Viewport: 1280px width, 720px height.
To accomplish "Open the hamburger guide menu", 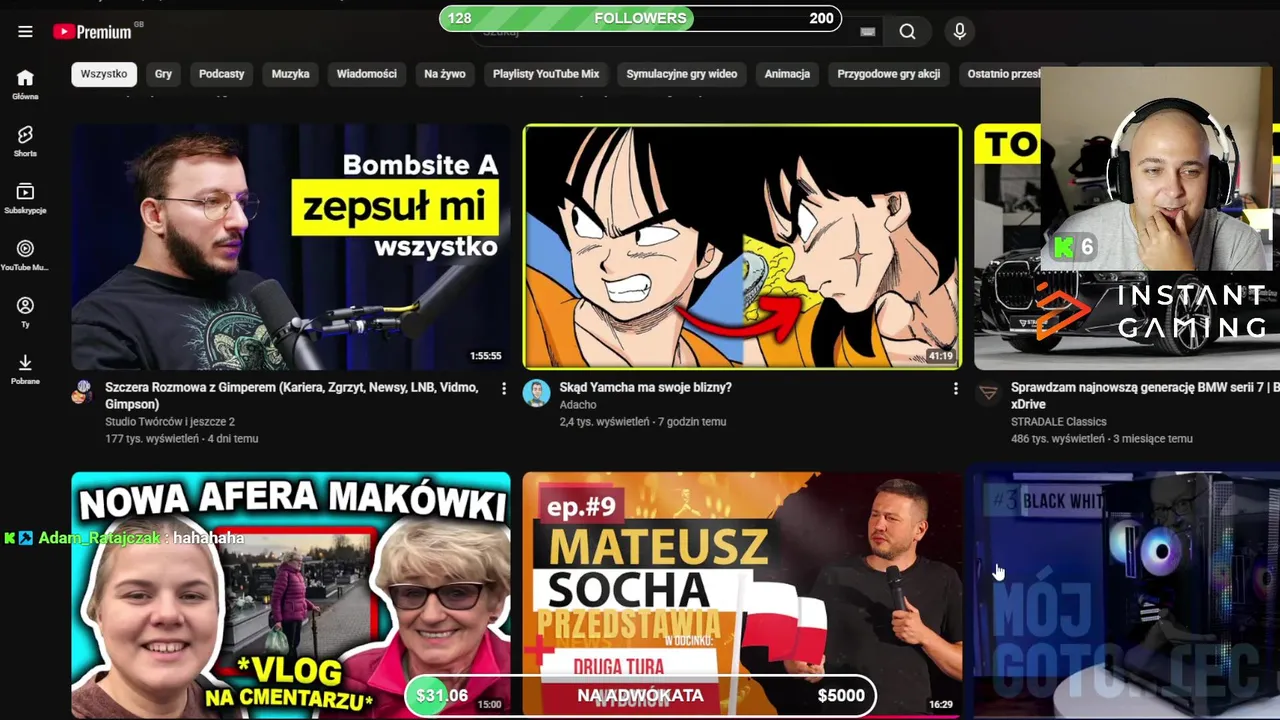I will coord(25,31).
